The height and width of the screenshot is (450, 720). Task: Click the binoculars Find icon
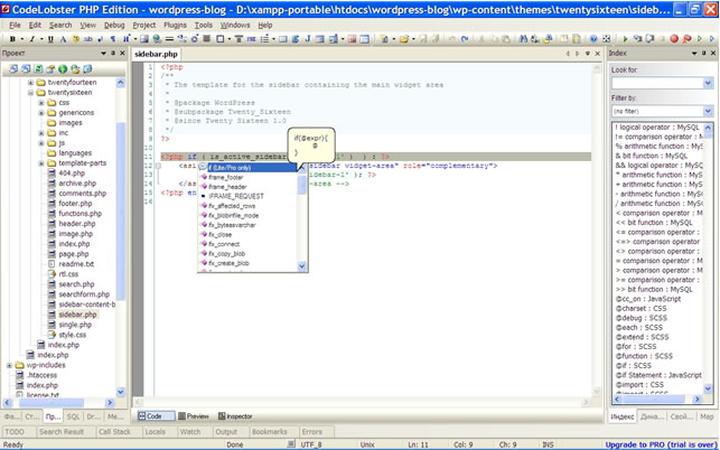[x=523, y=39]
